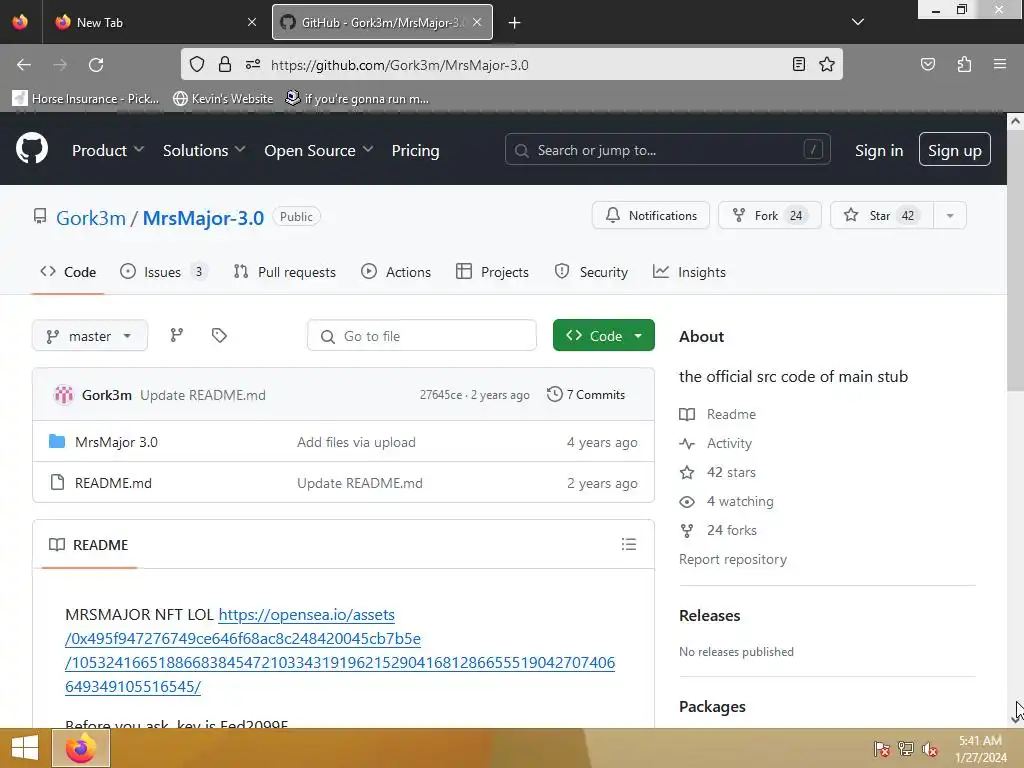Close the New Tab tab
1024x768 pixels.
tap(252, 22)
